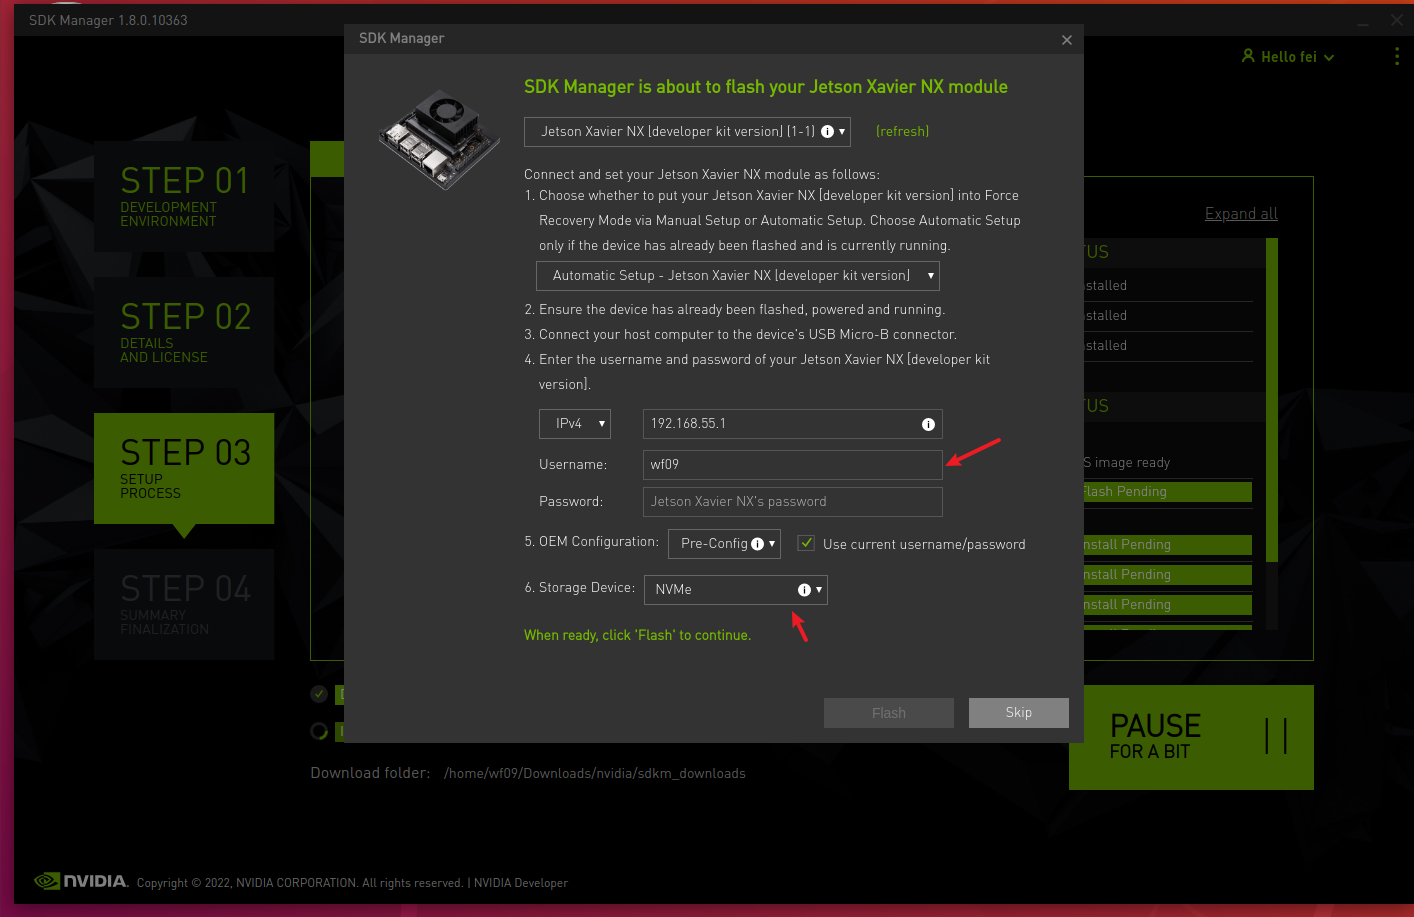This screenshot has width=1414, height=917.
Task: Click info icon next to Pre-Config
Action: (757, 544)
